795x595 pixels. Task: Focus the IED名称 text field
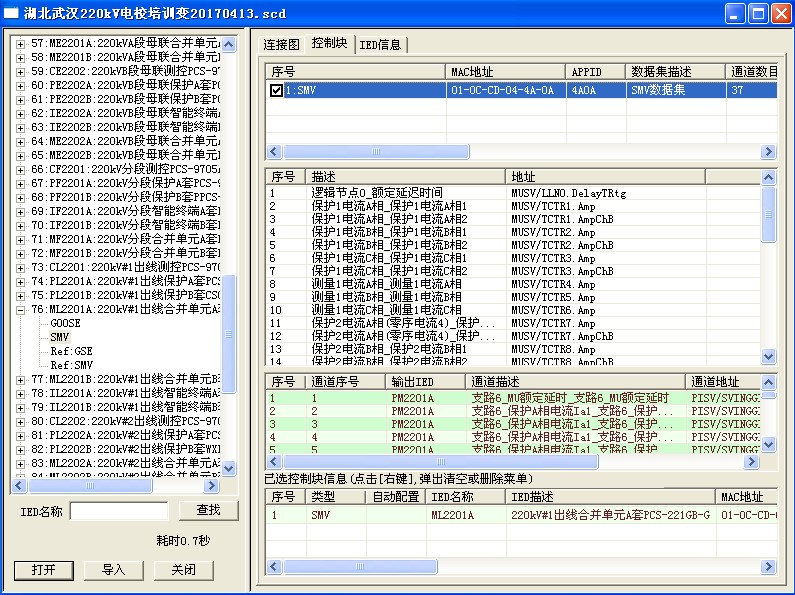pyautogui.click(x=119, y=511)
